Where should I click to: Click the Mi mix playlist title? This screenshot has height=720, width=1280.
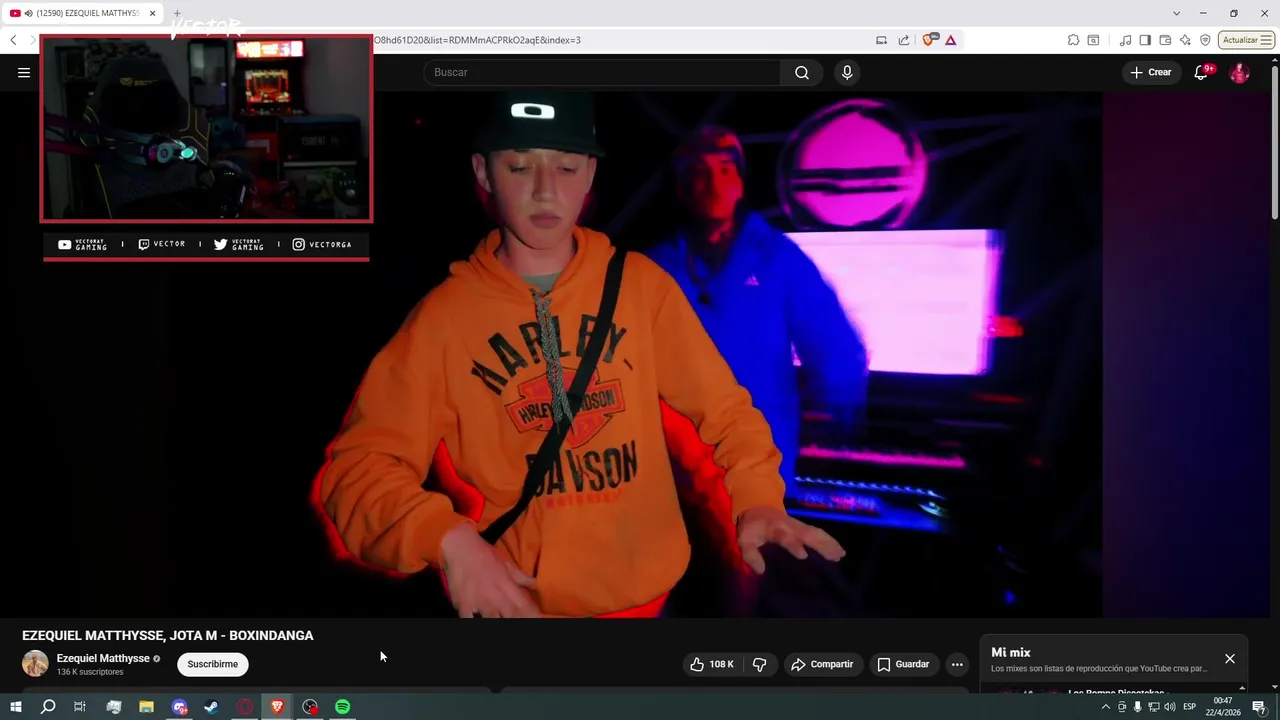pos(1010,653)
